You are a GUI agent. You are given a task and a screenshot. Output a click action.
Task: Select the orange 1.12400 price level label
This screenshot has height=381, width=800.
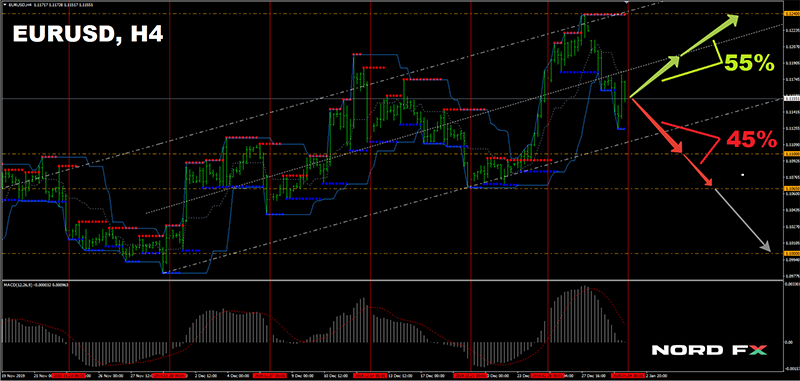pyautogui.click(x=792, y=14)
